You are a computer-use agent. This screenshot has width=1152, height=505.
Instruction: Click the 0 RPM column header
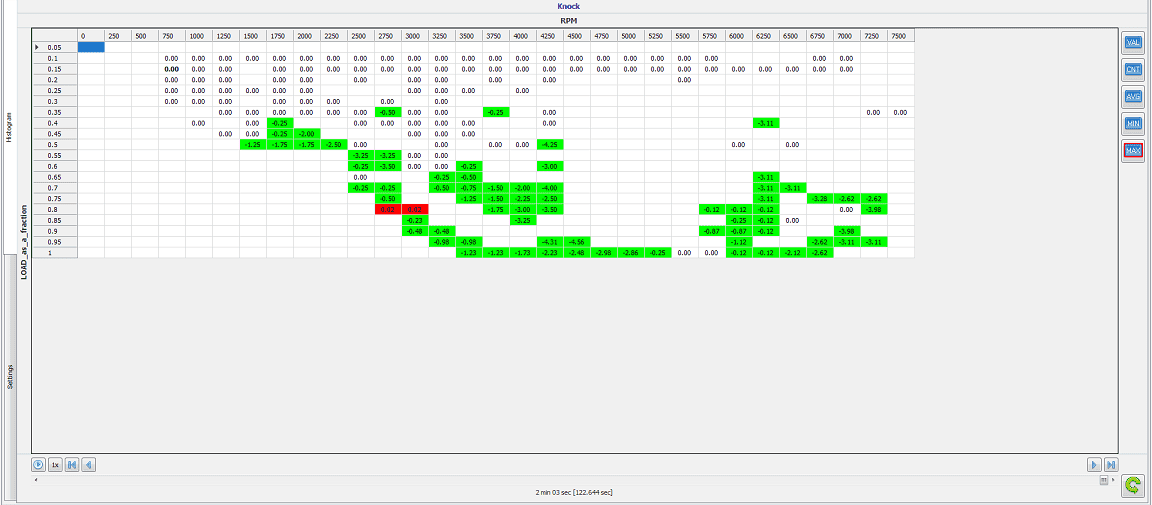point(91,35)
